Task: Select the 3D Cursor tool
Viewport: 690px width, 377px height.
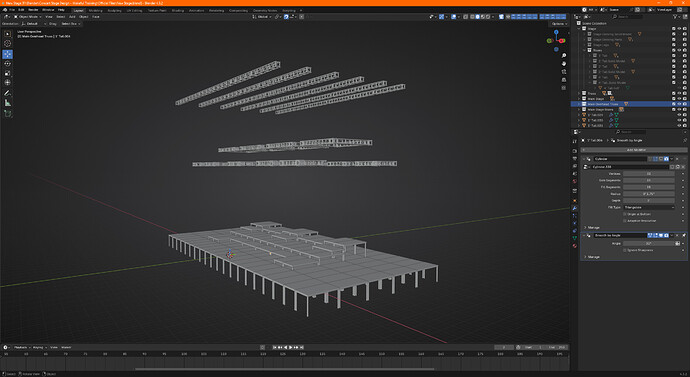Action: point(7,43)
